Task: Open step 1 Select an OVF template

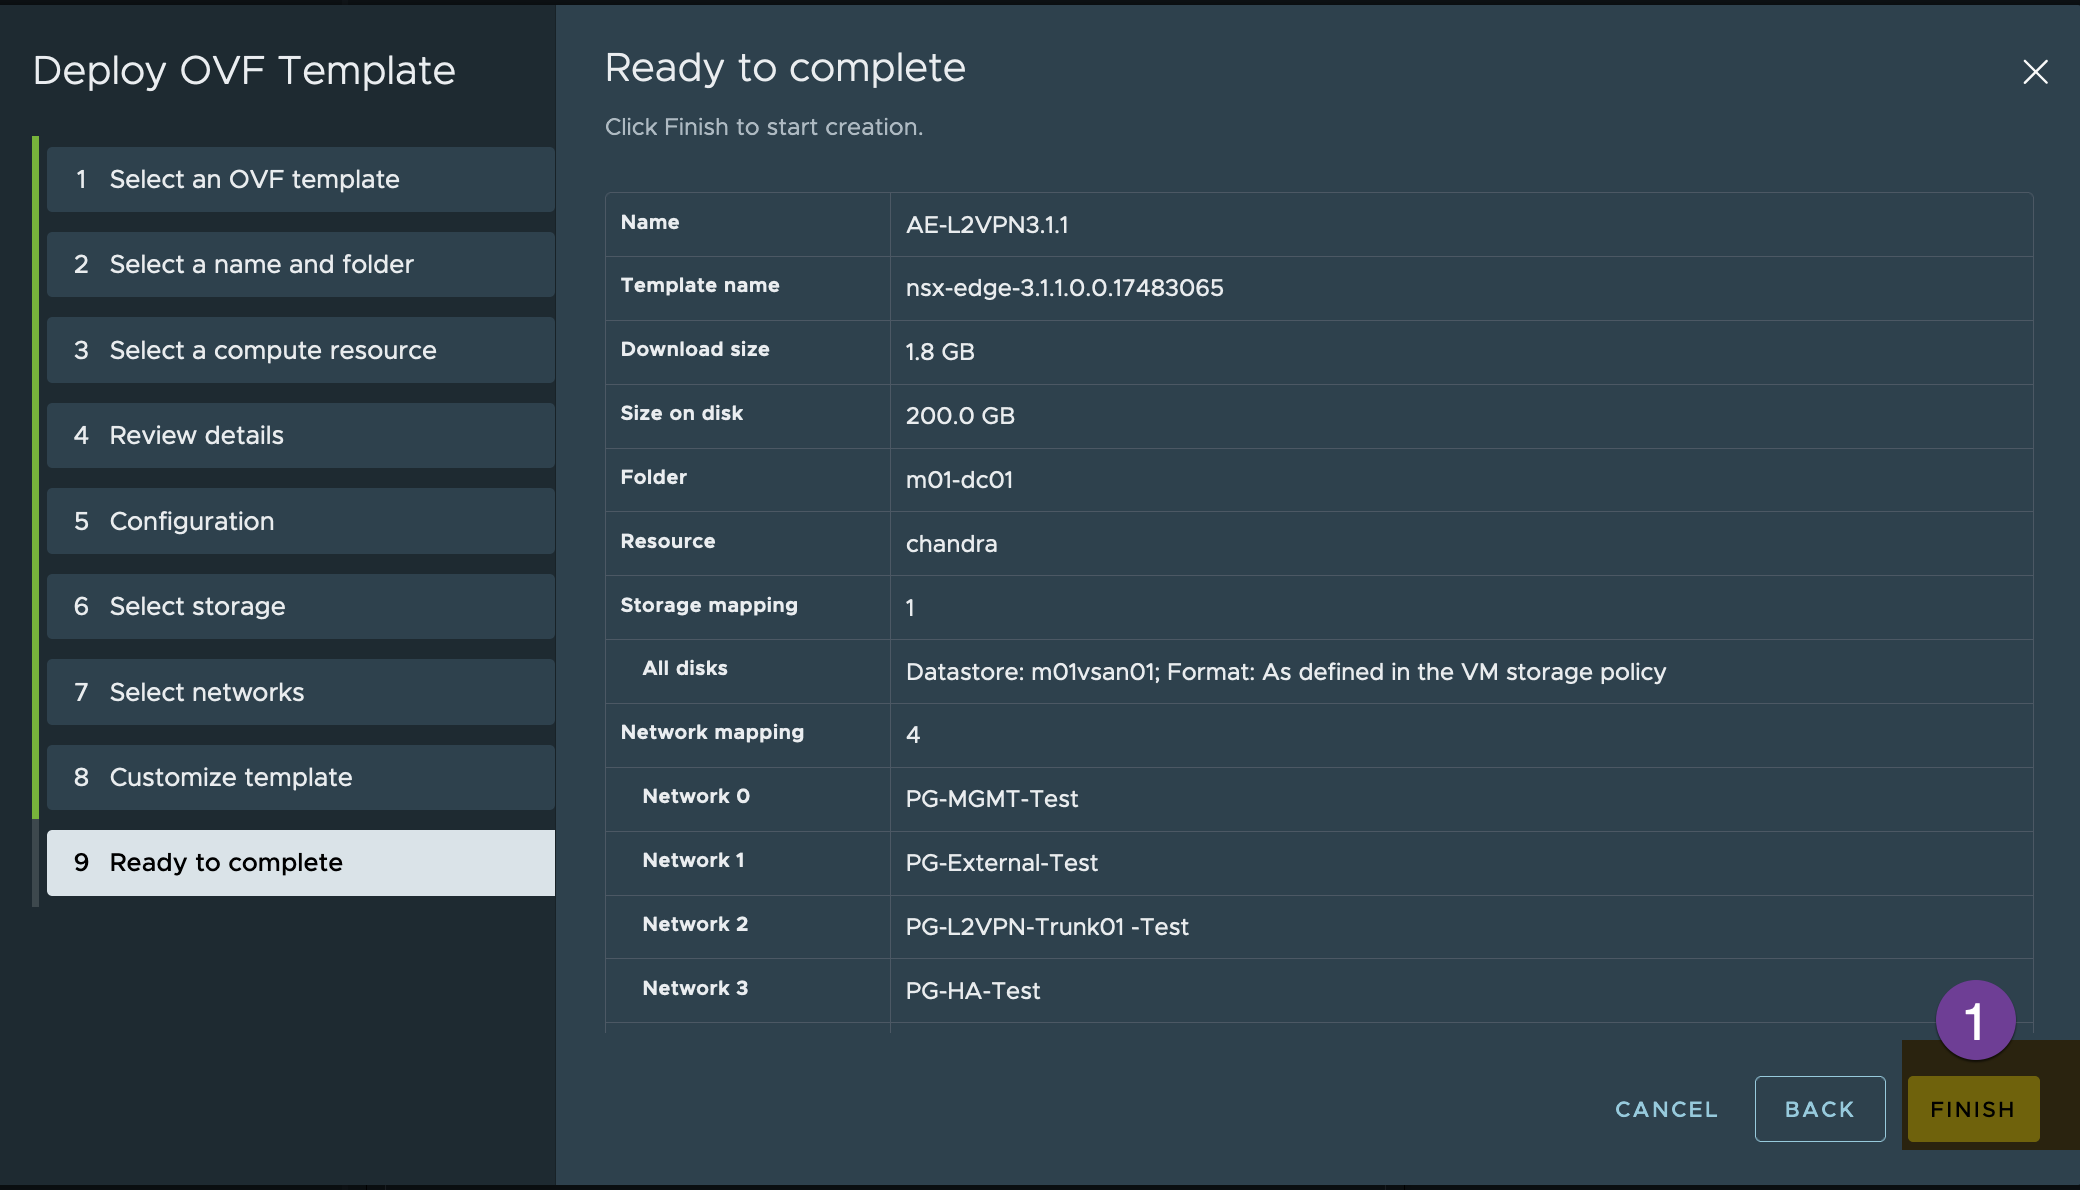Action: coord(301,179)
